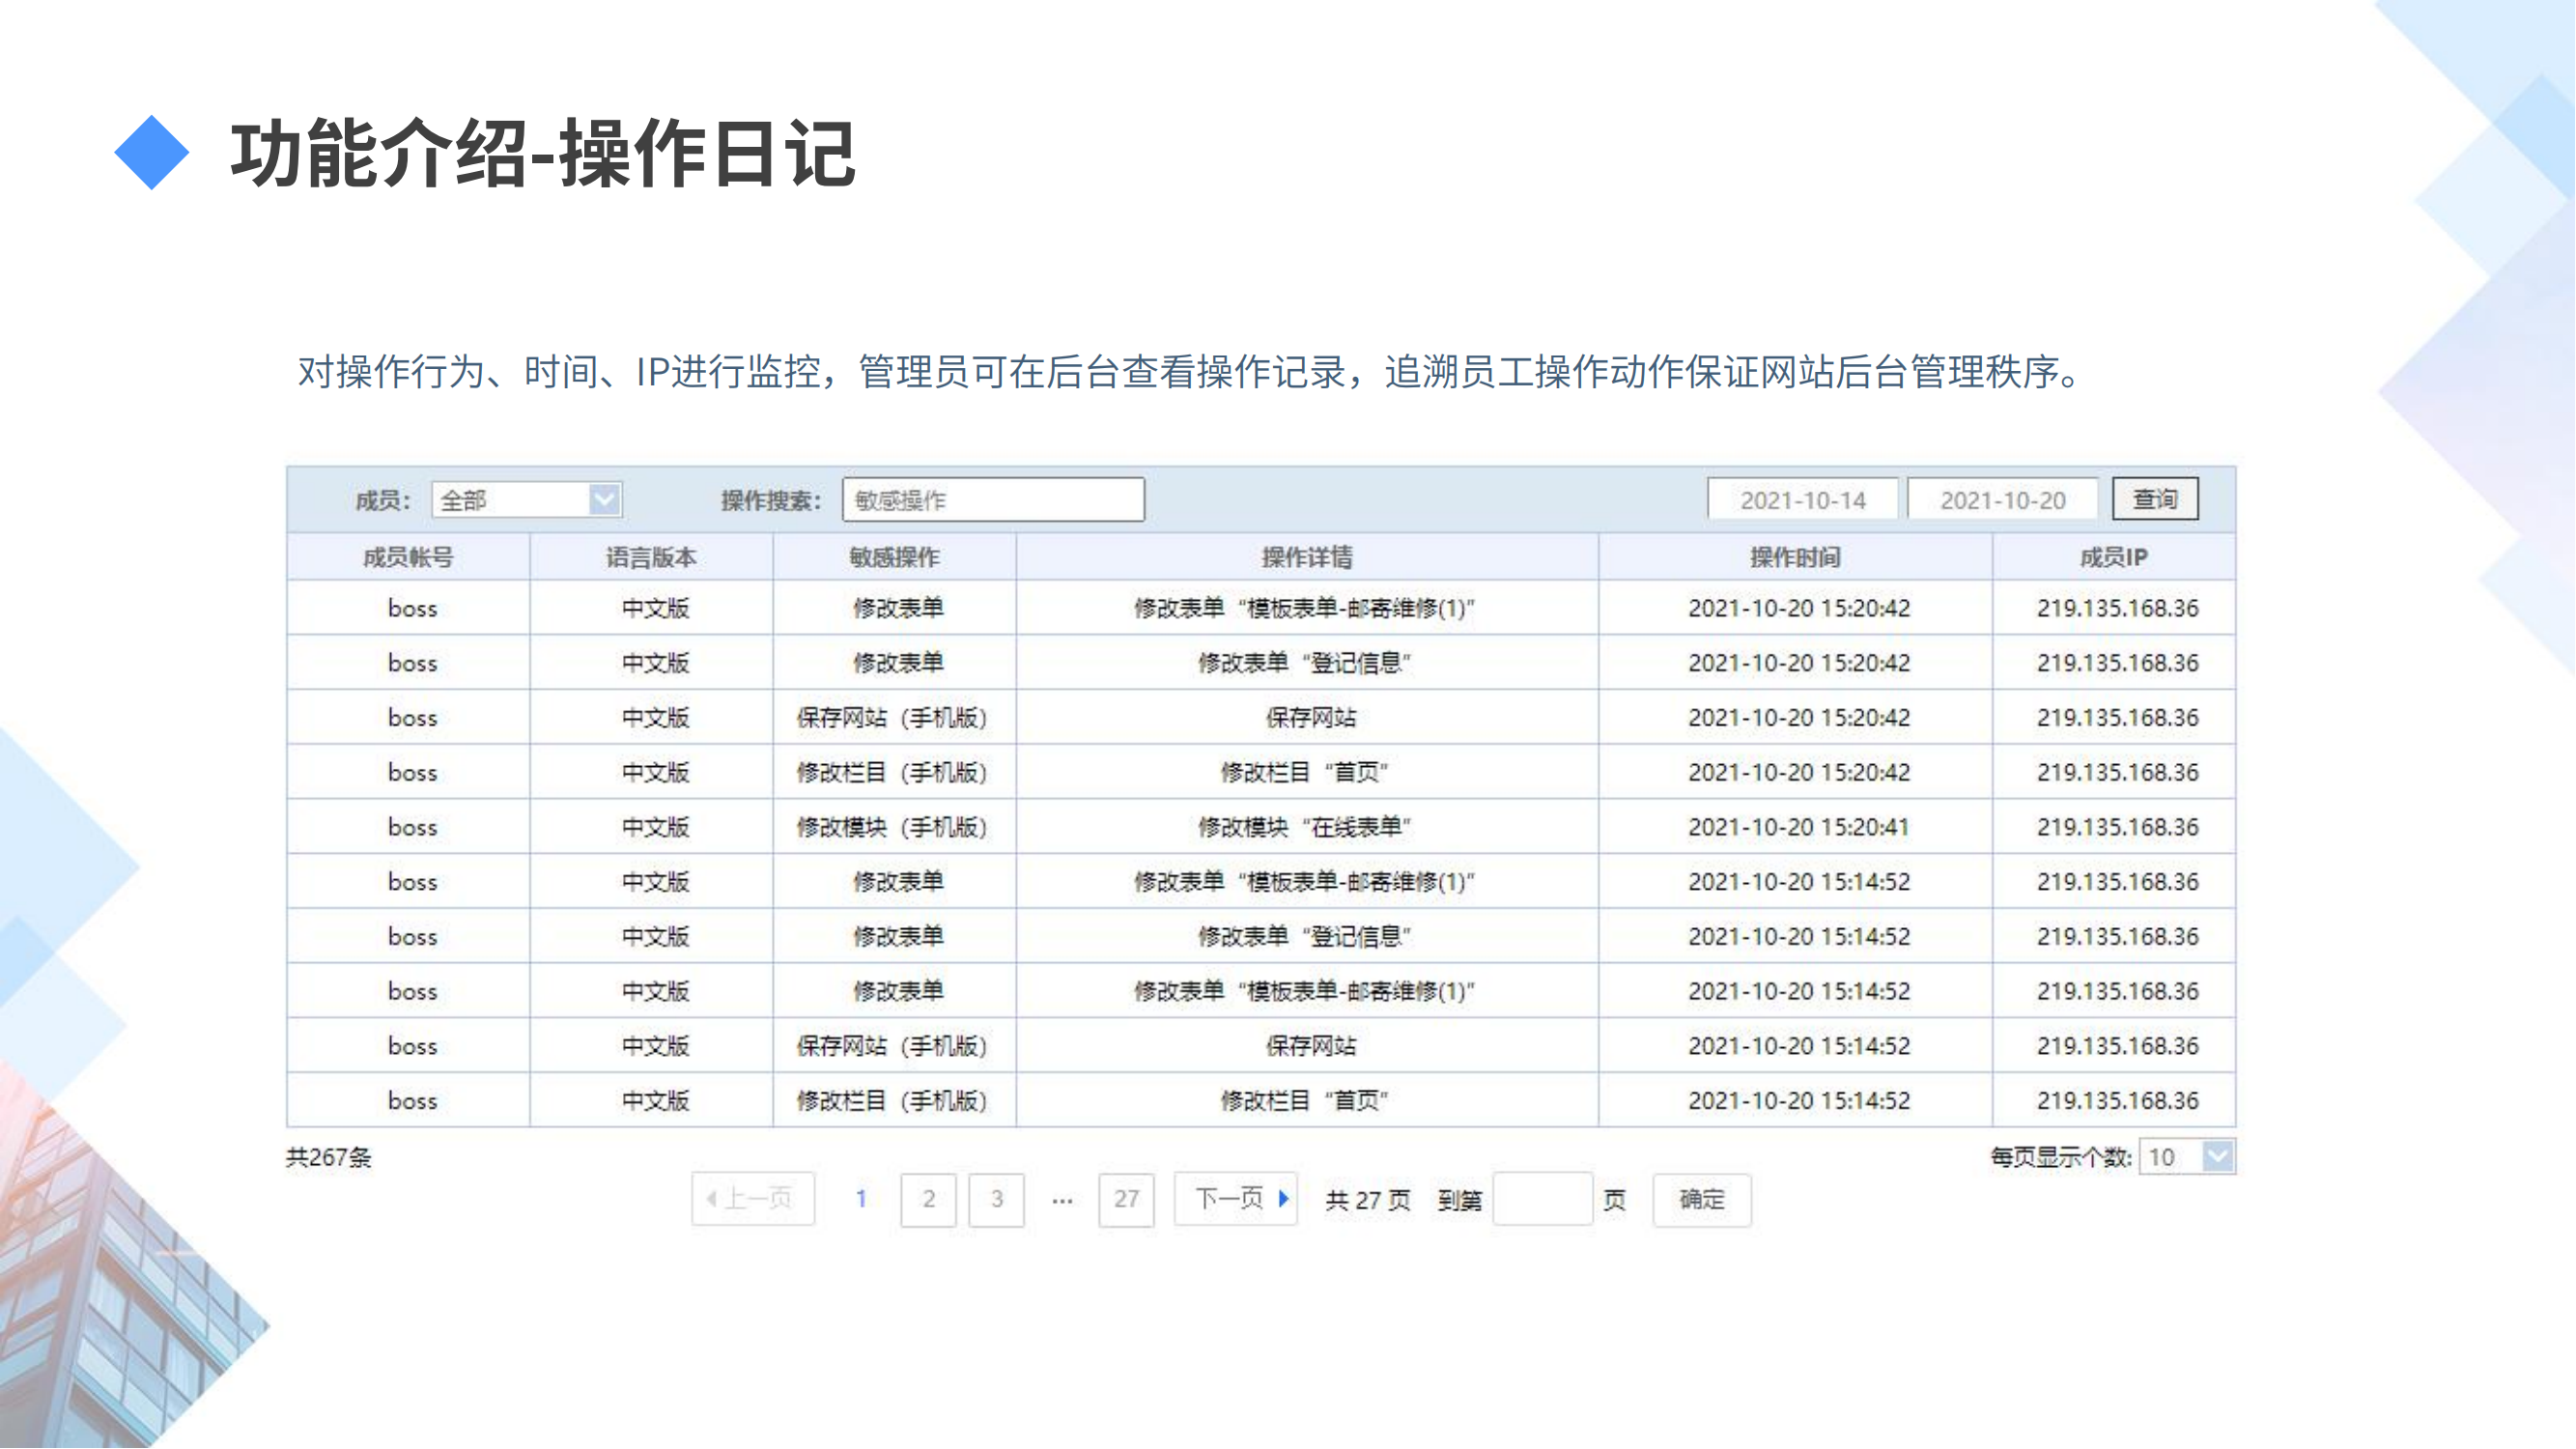Select current page 1 in pagination

pyautogui.click(x=861, y=1199)
